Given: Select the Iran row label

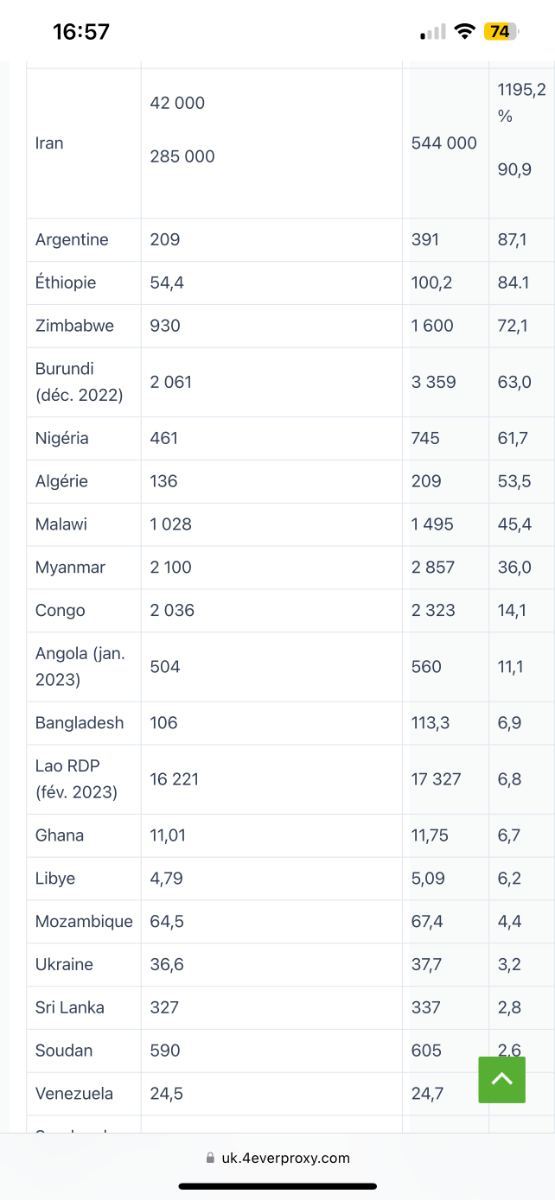Looking at the screenshot, I should coord(49,143).
